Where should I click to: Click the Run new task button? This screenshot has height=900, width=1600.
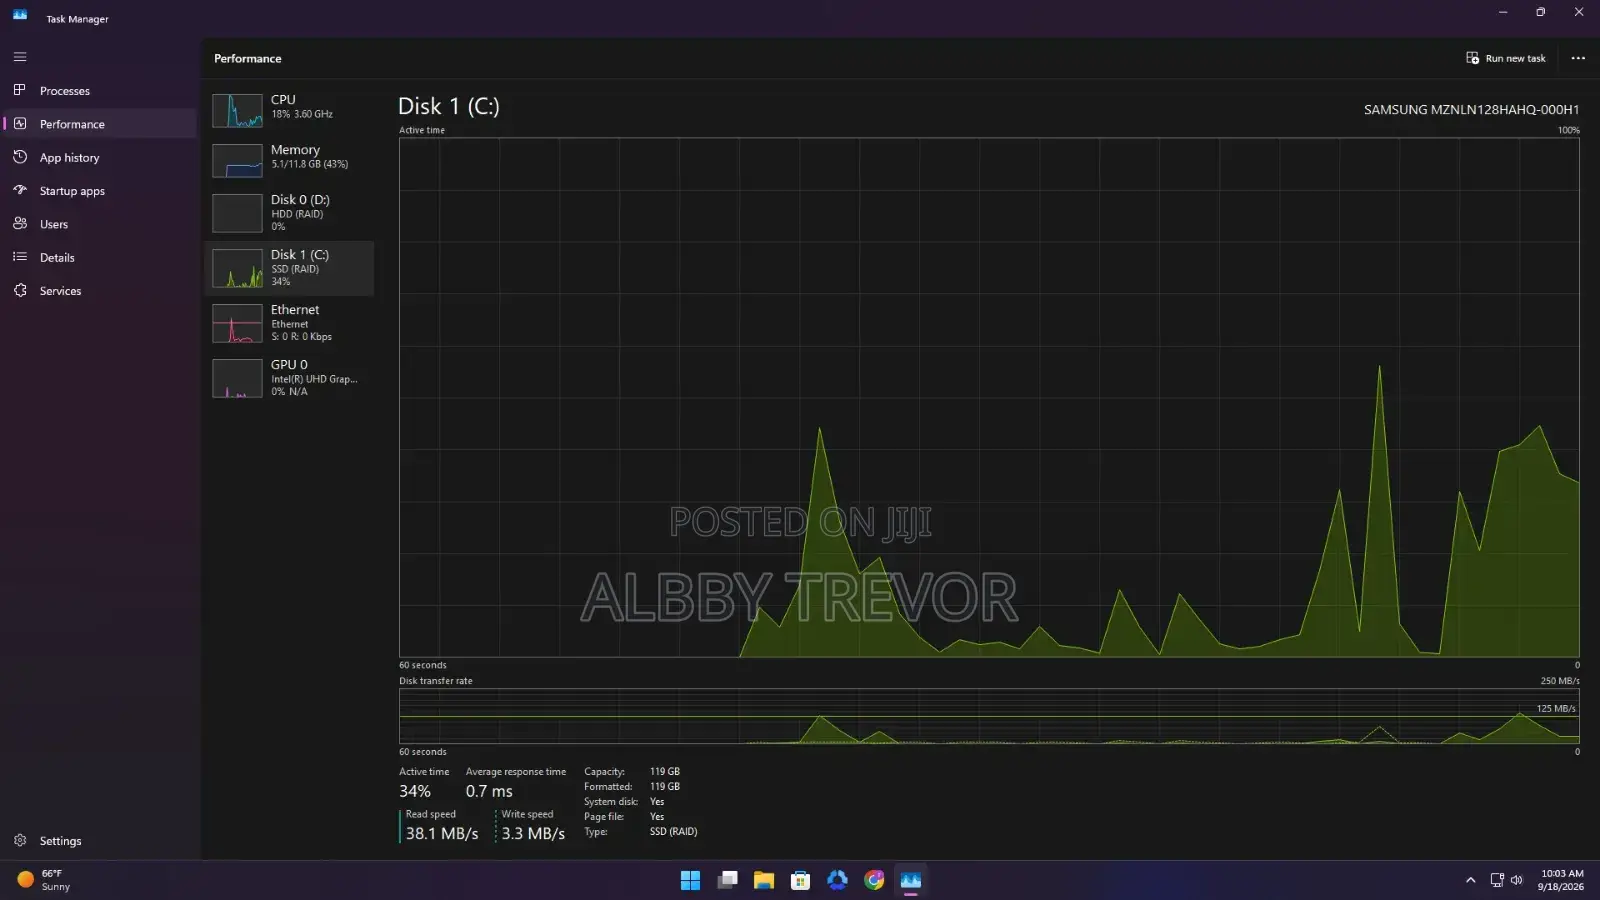coord(1506,58)
